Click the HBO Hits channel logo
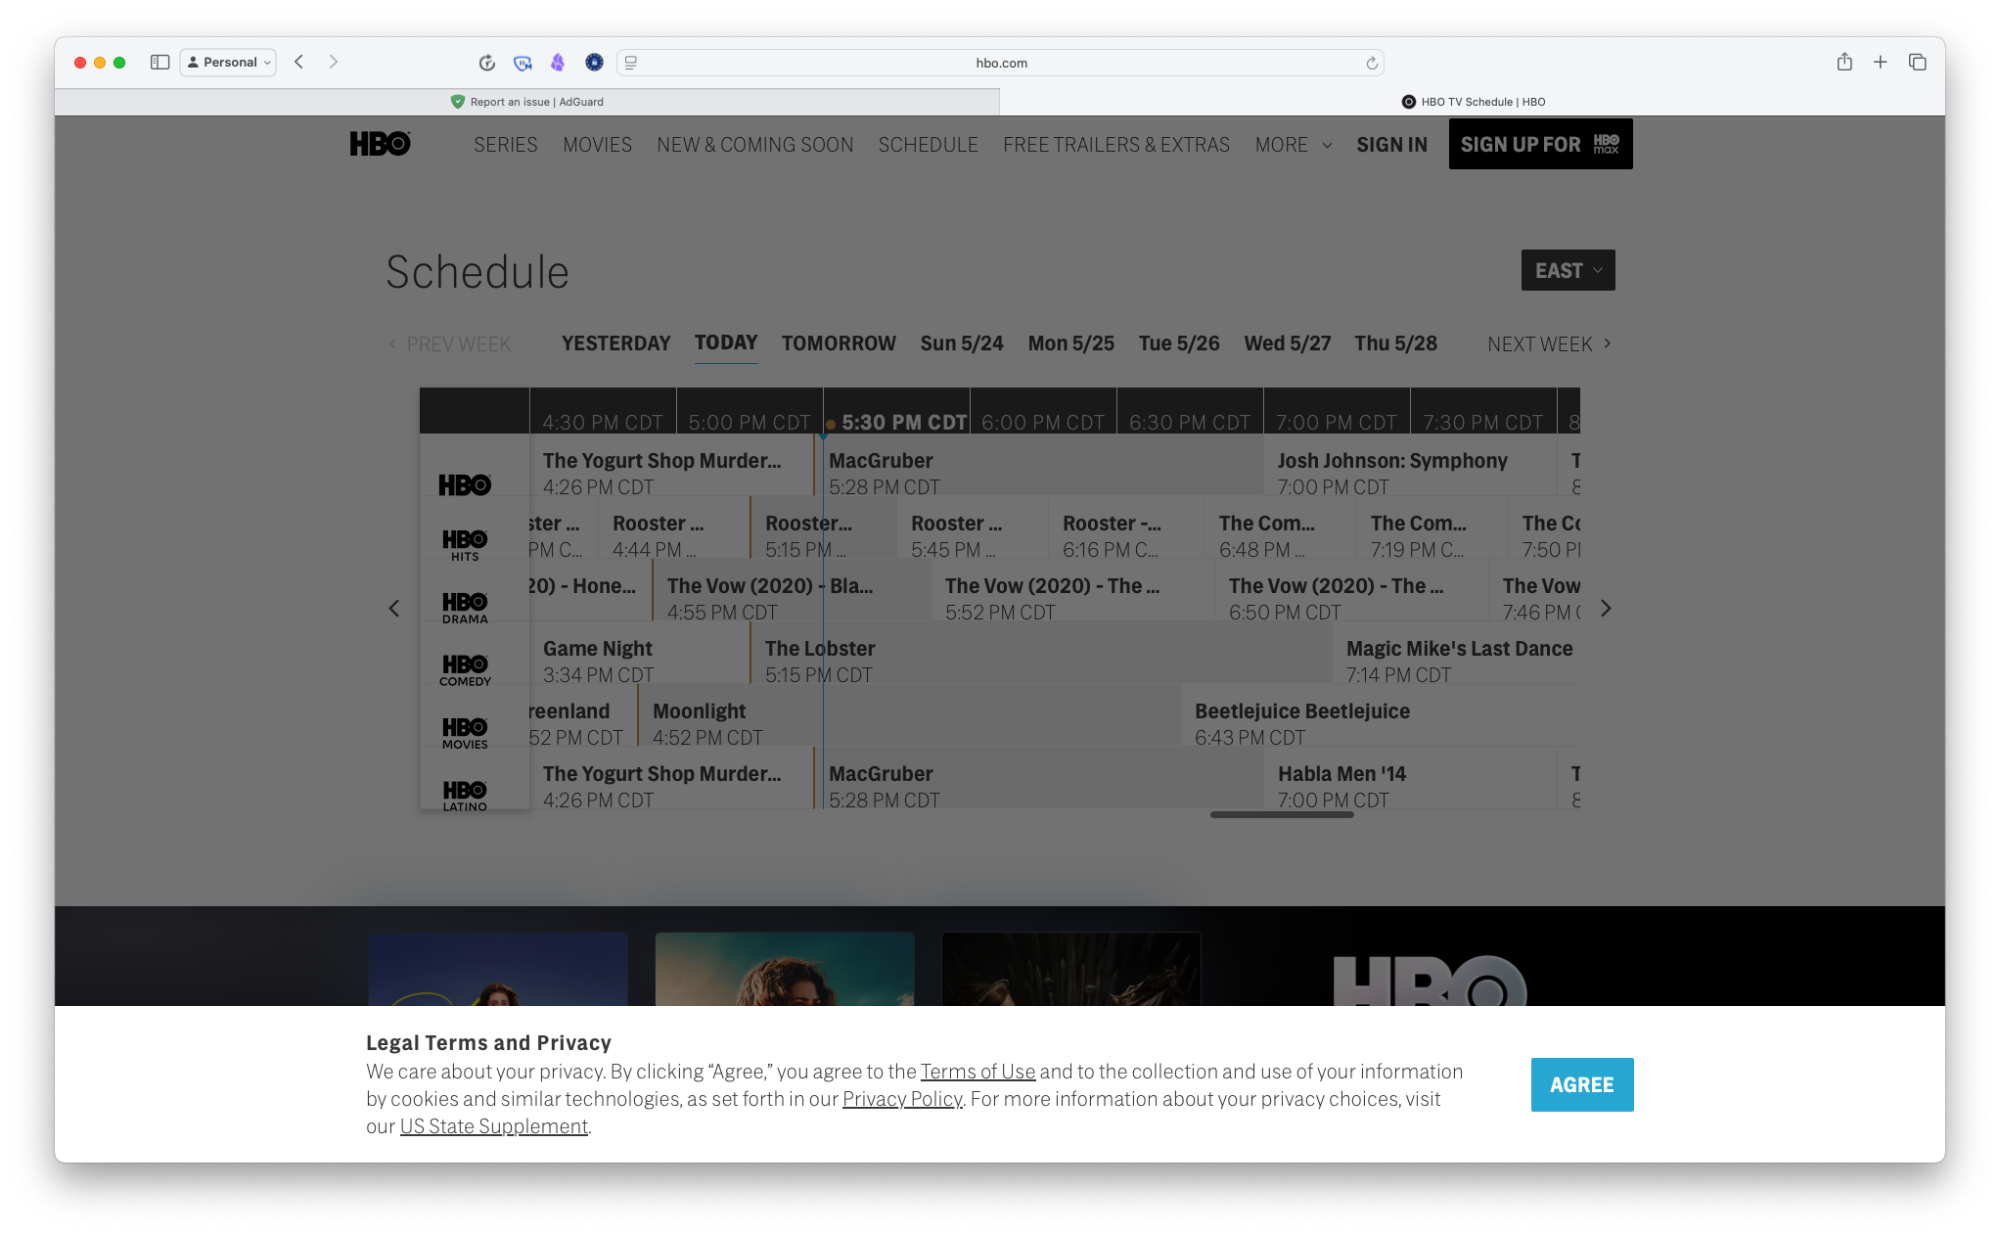Viewport: 2000px width, 1235px height. (465, 545)
